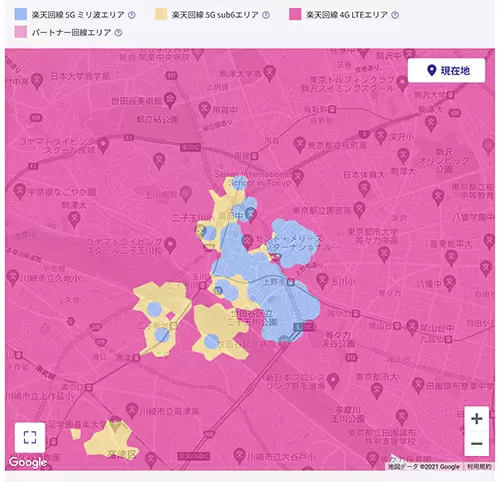The width and height of the screenshot is (500, 482).
Task: Select the 八幡中 school marker
Action: [449, 283]
